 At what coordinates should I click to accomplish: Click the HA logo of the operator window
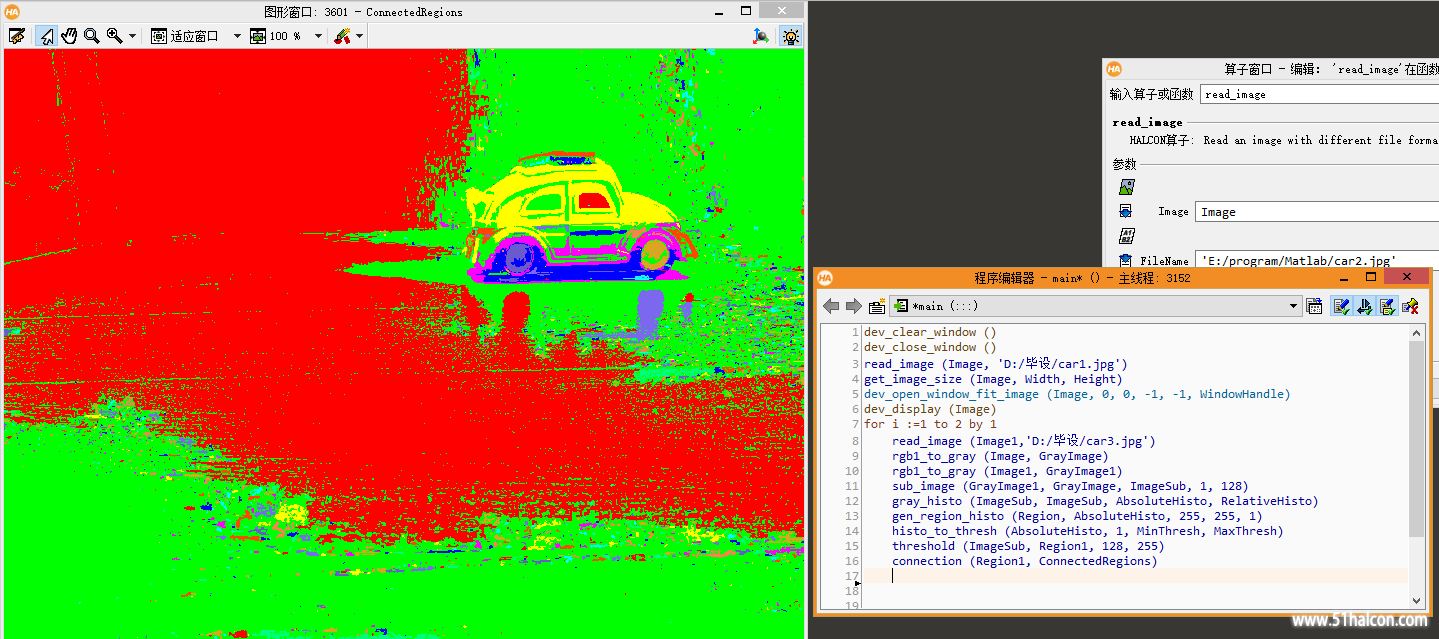click(1114, 69)
